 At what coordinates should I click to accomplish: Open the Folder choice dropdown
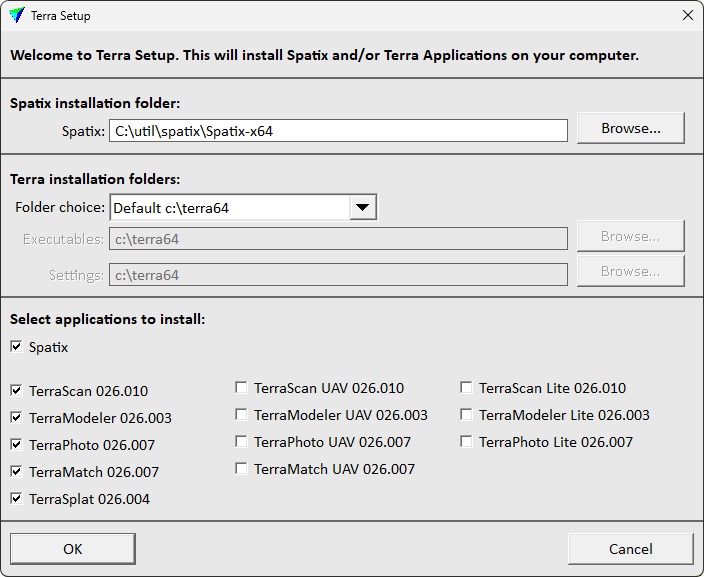243,207
